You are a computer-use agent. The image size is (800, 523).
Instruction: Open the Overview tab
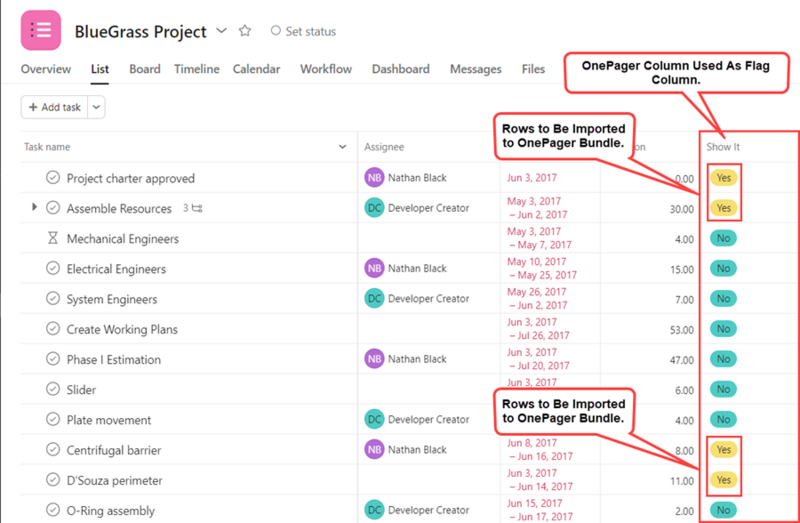(46, 69)
